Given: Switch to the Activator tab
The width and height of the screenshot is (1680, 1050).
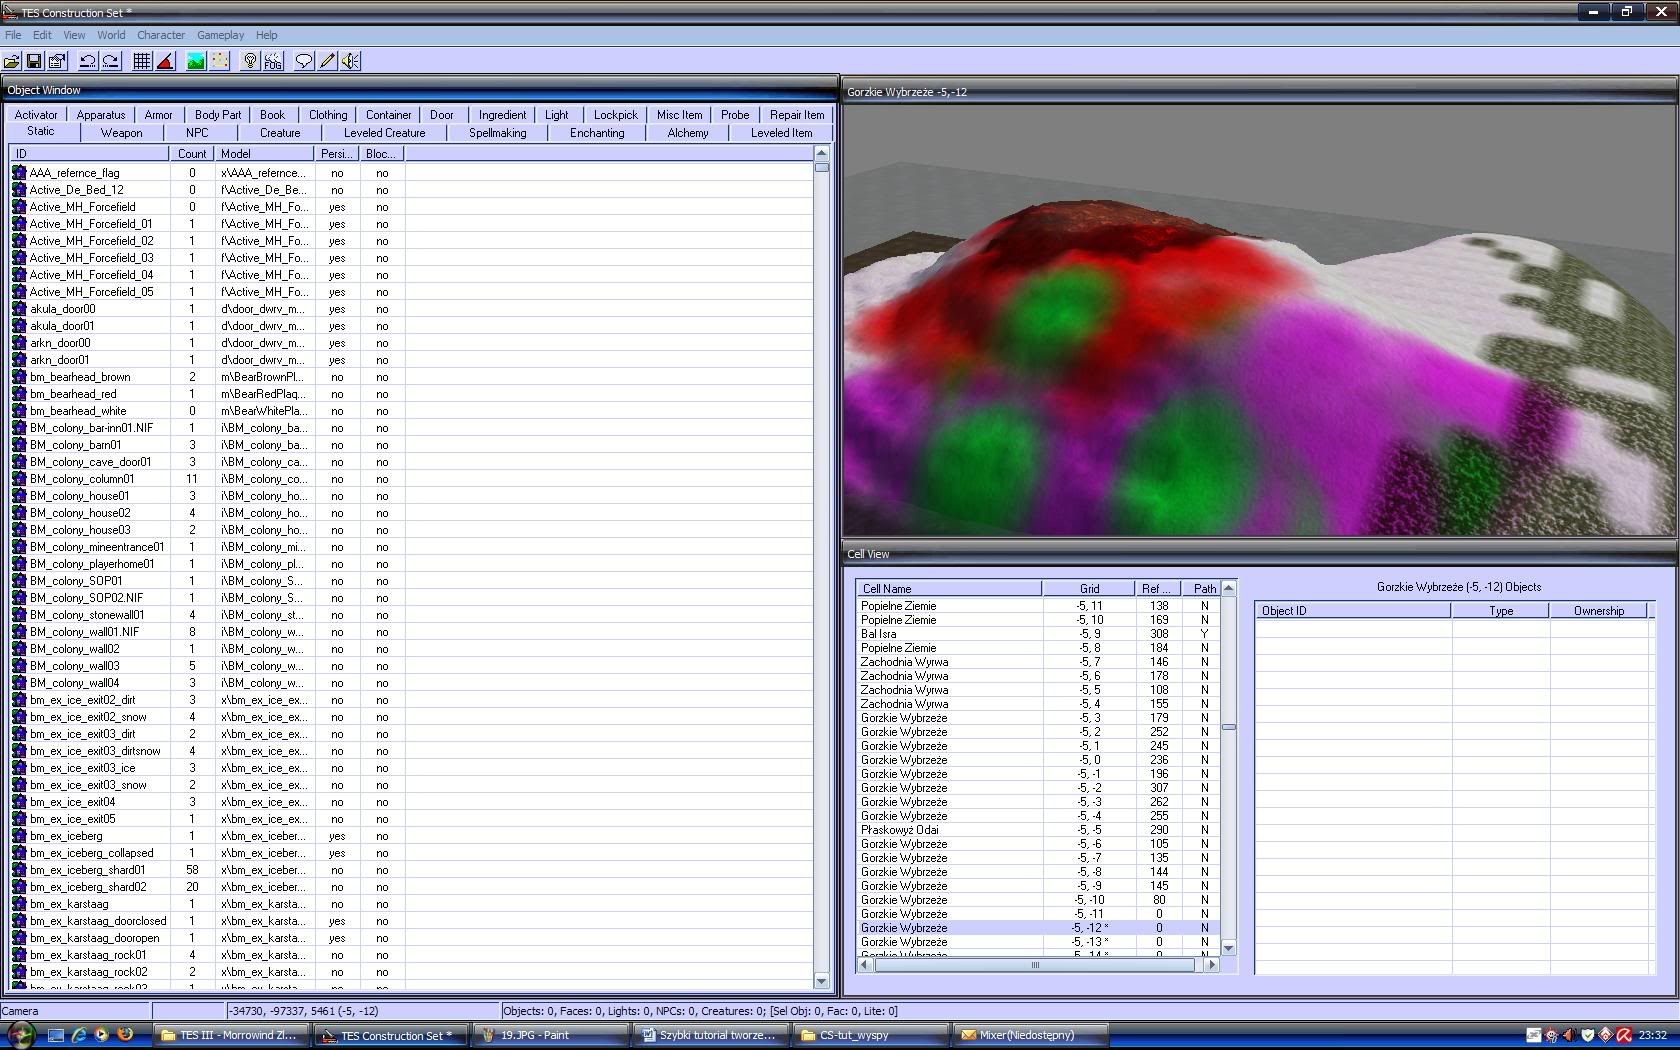Looking at the screenshot, I should click(x=36, y=115).
